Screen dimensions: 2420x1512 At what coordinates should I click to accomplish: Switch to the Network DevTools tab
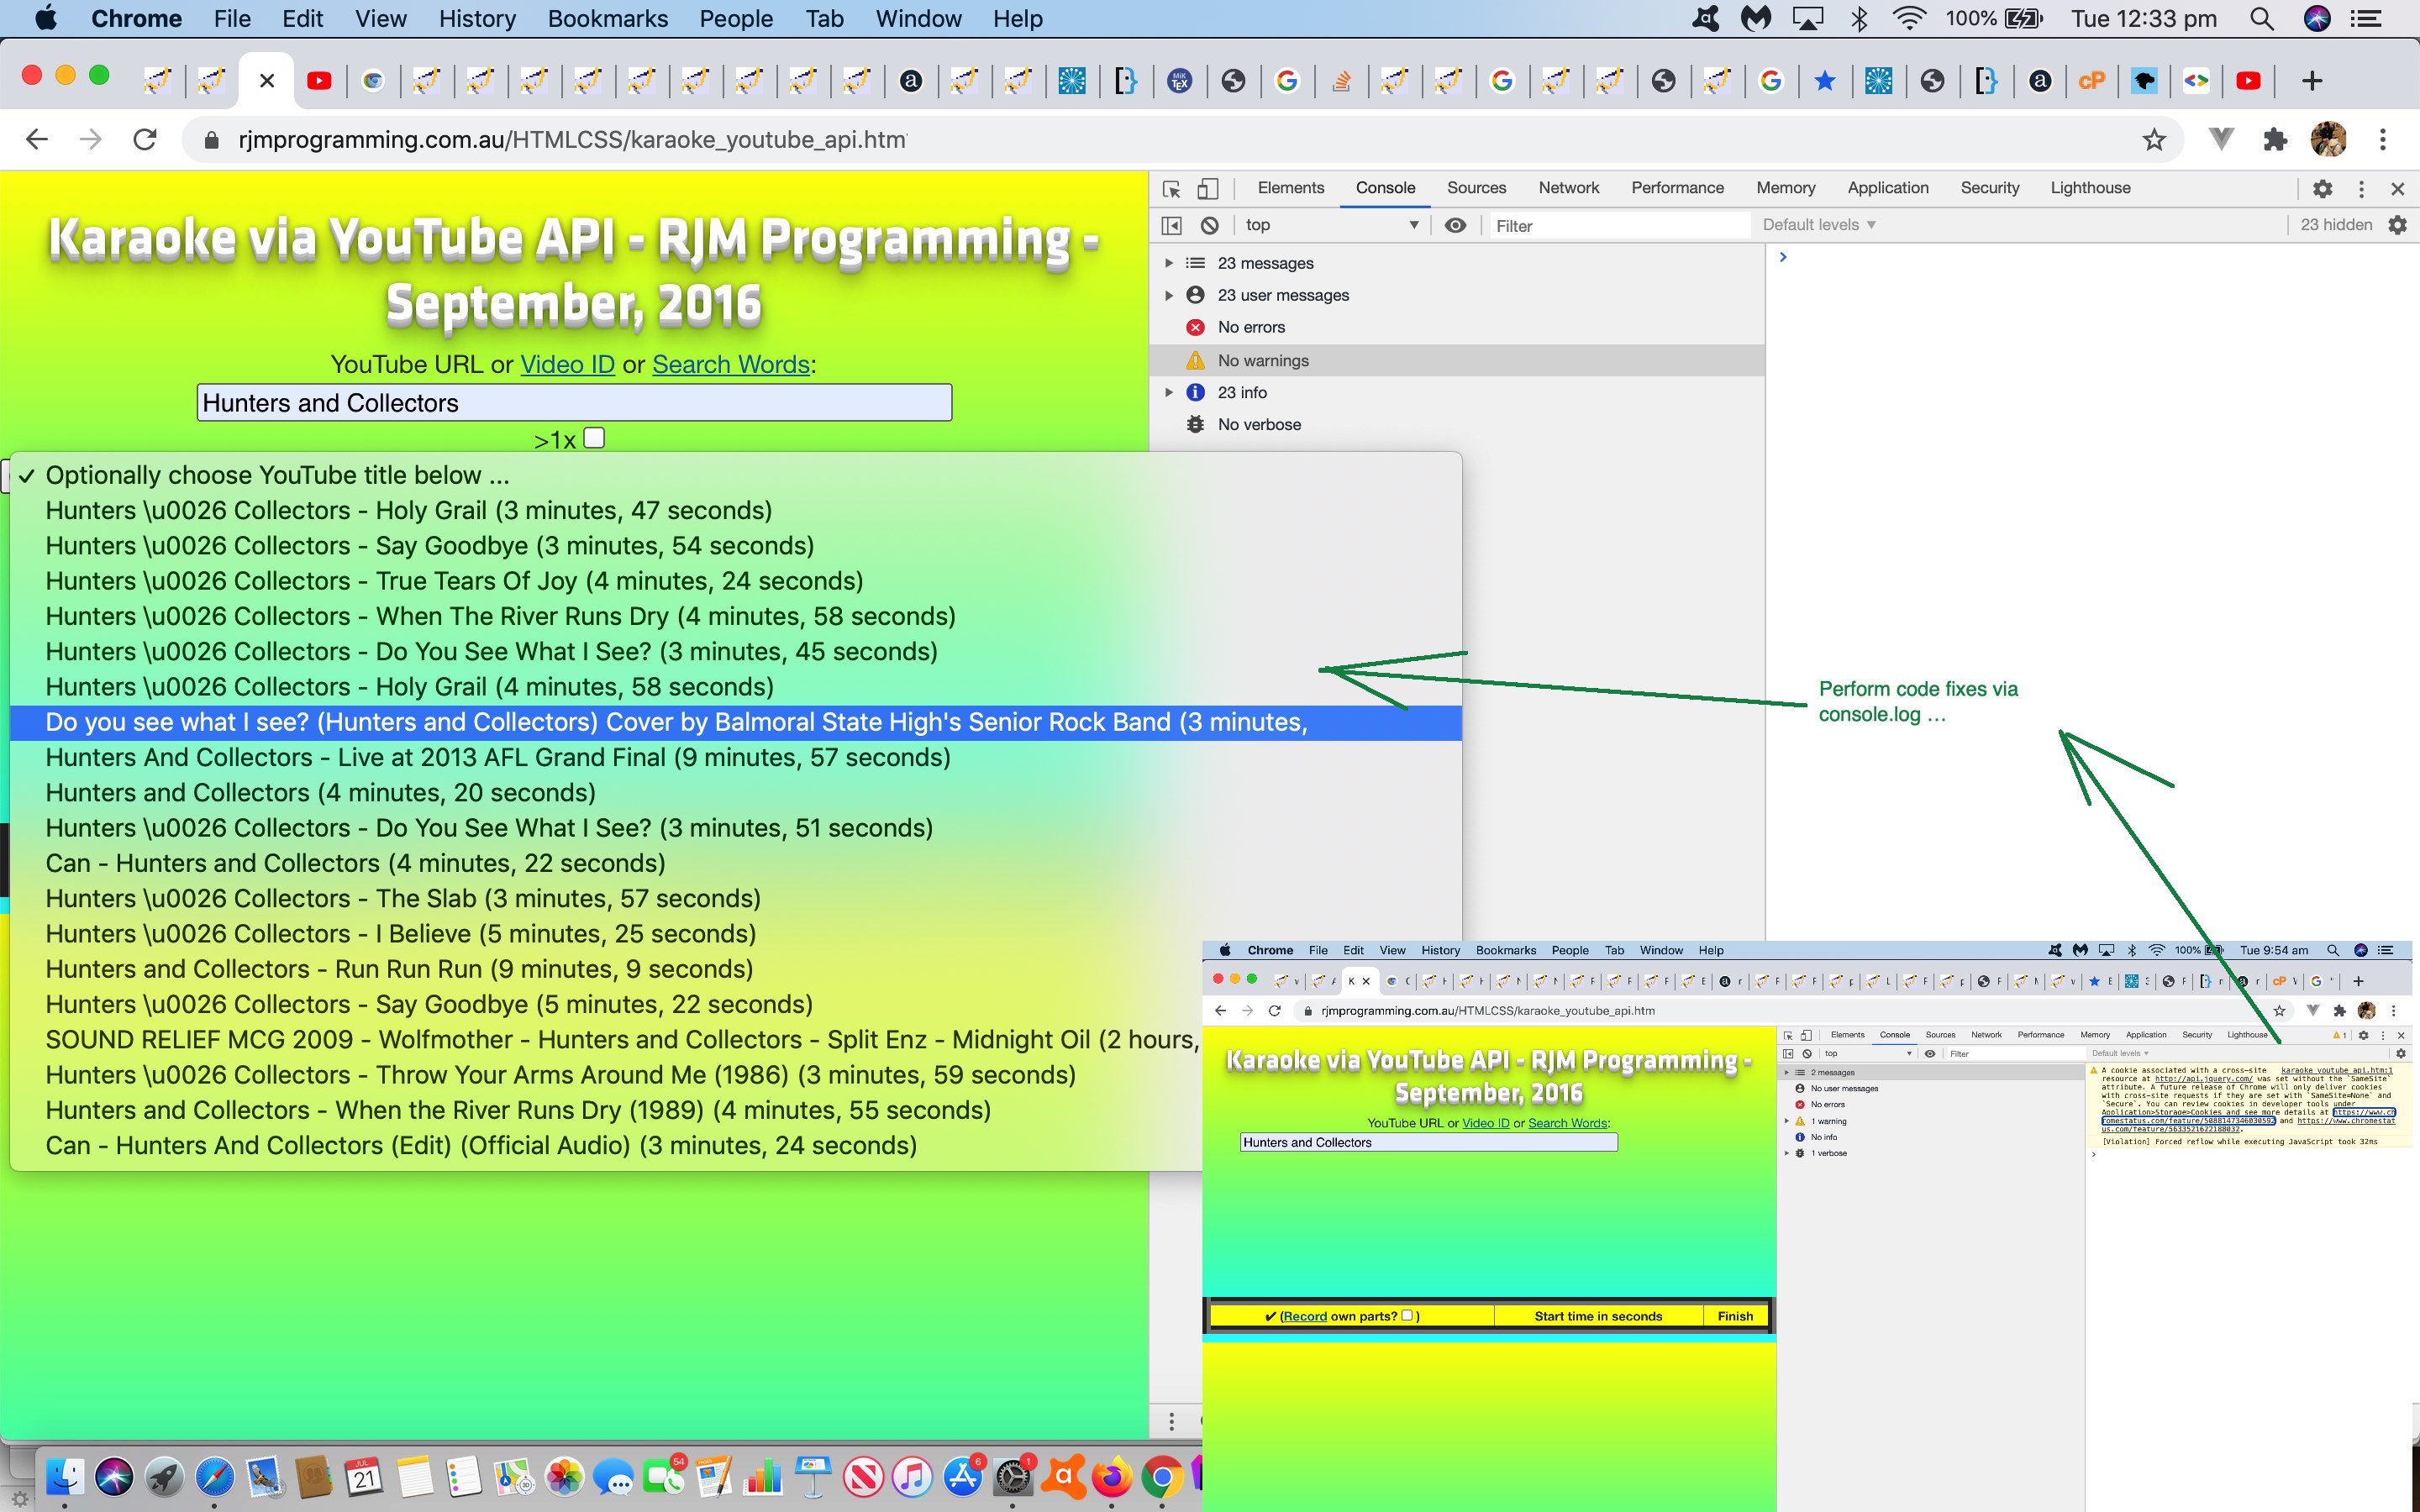click(x=1568, y=188)
